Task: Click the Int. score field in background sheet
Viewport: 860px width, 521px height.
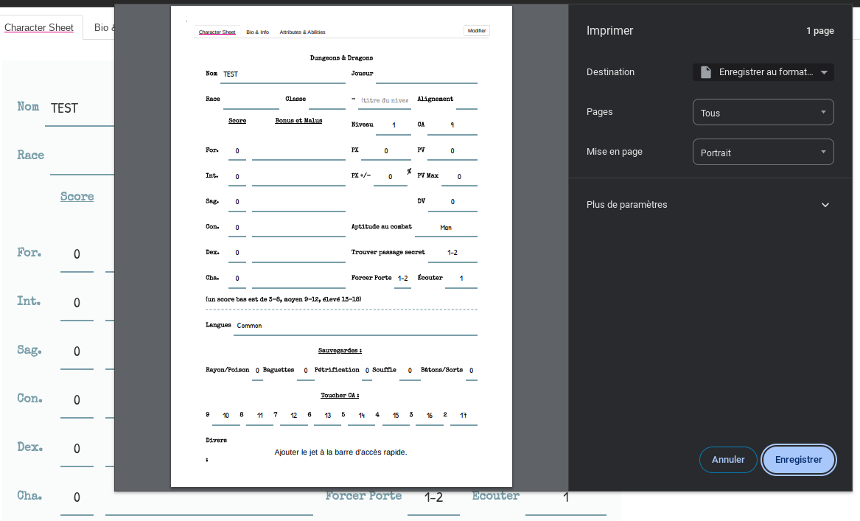Action: 77,303
